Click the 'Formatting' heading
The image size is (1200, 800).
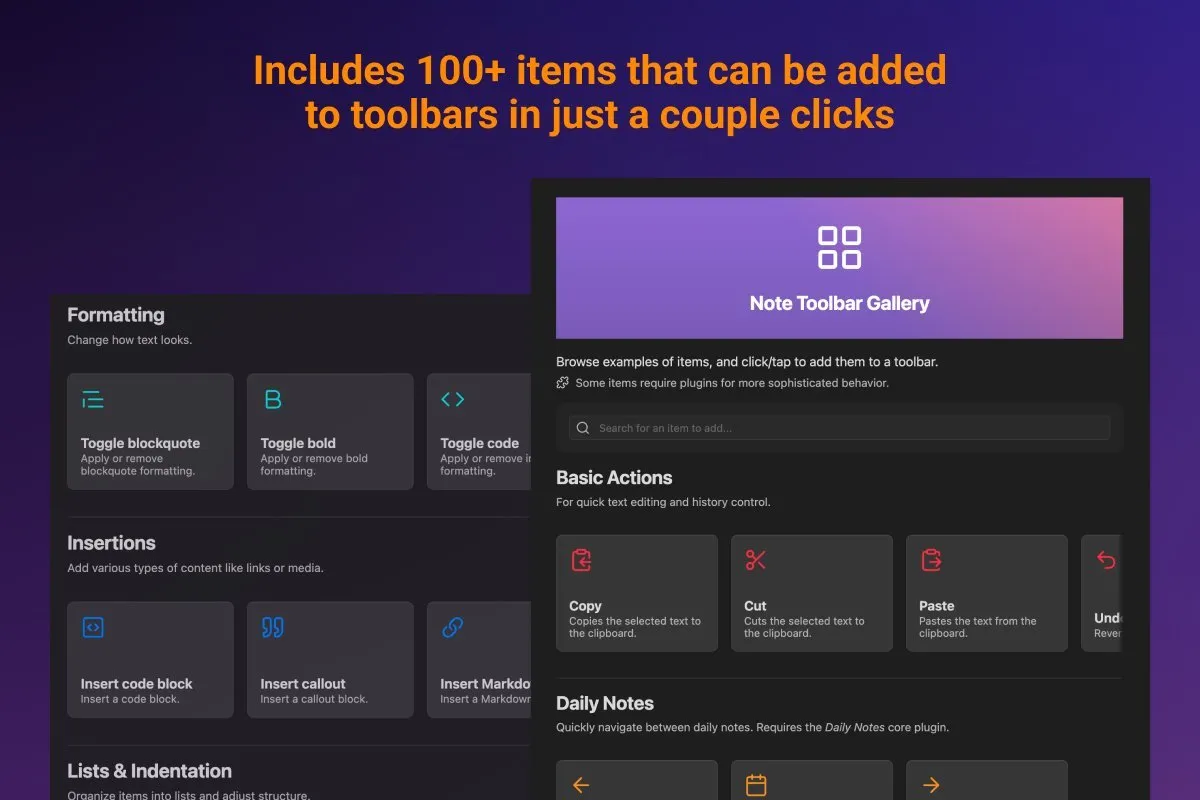coord(116,315)
